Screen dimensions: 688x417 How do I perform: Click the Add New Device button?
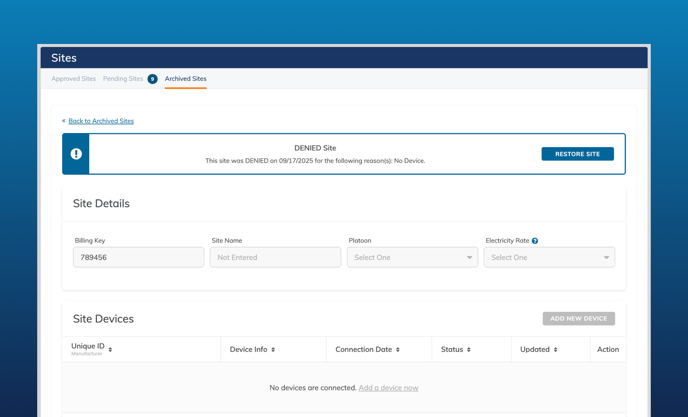point(578,319)
